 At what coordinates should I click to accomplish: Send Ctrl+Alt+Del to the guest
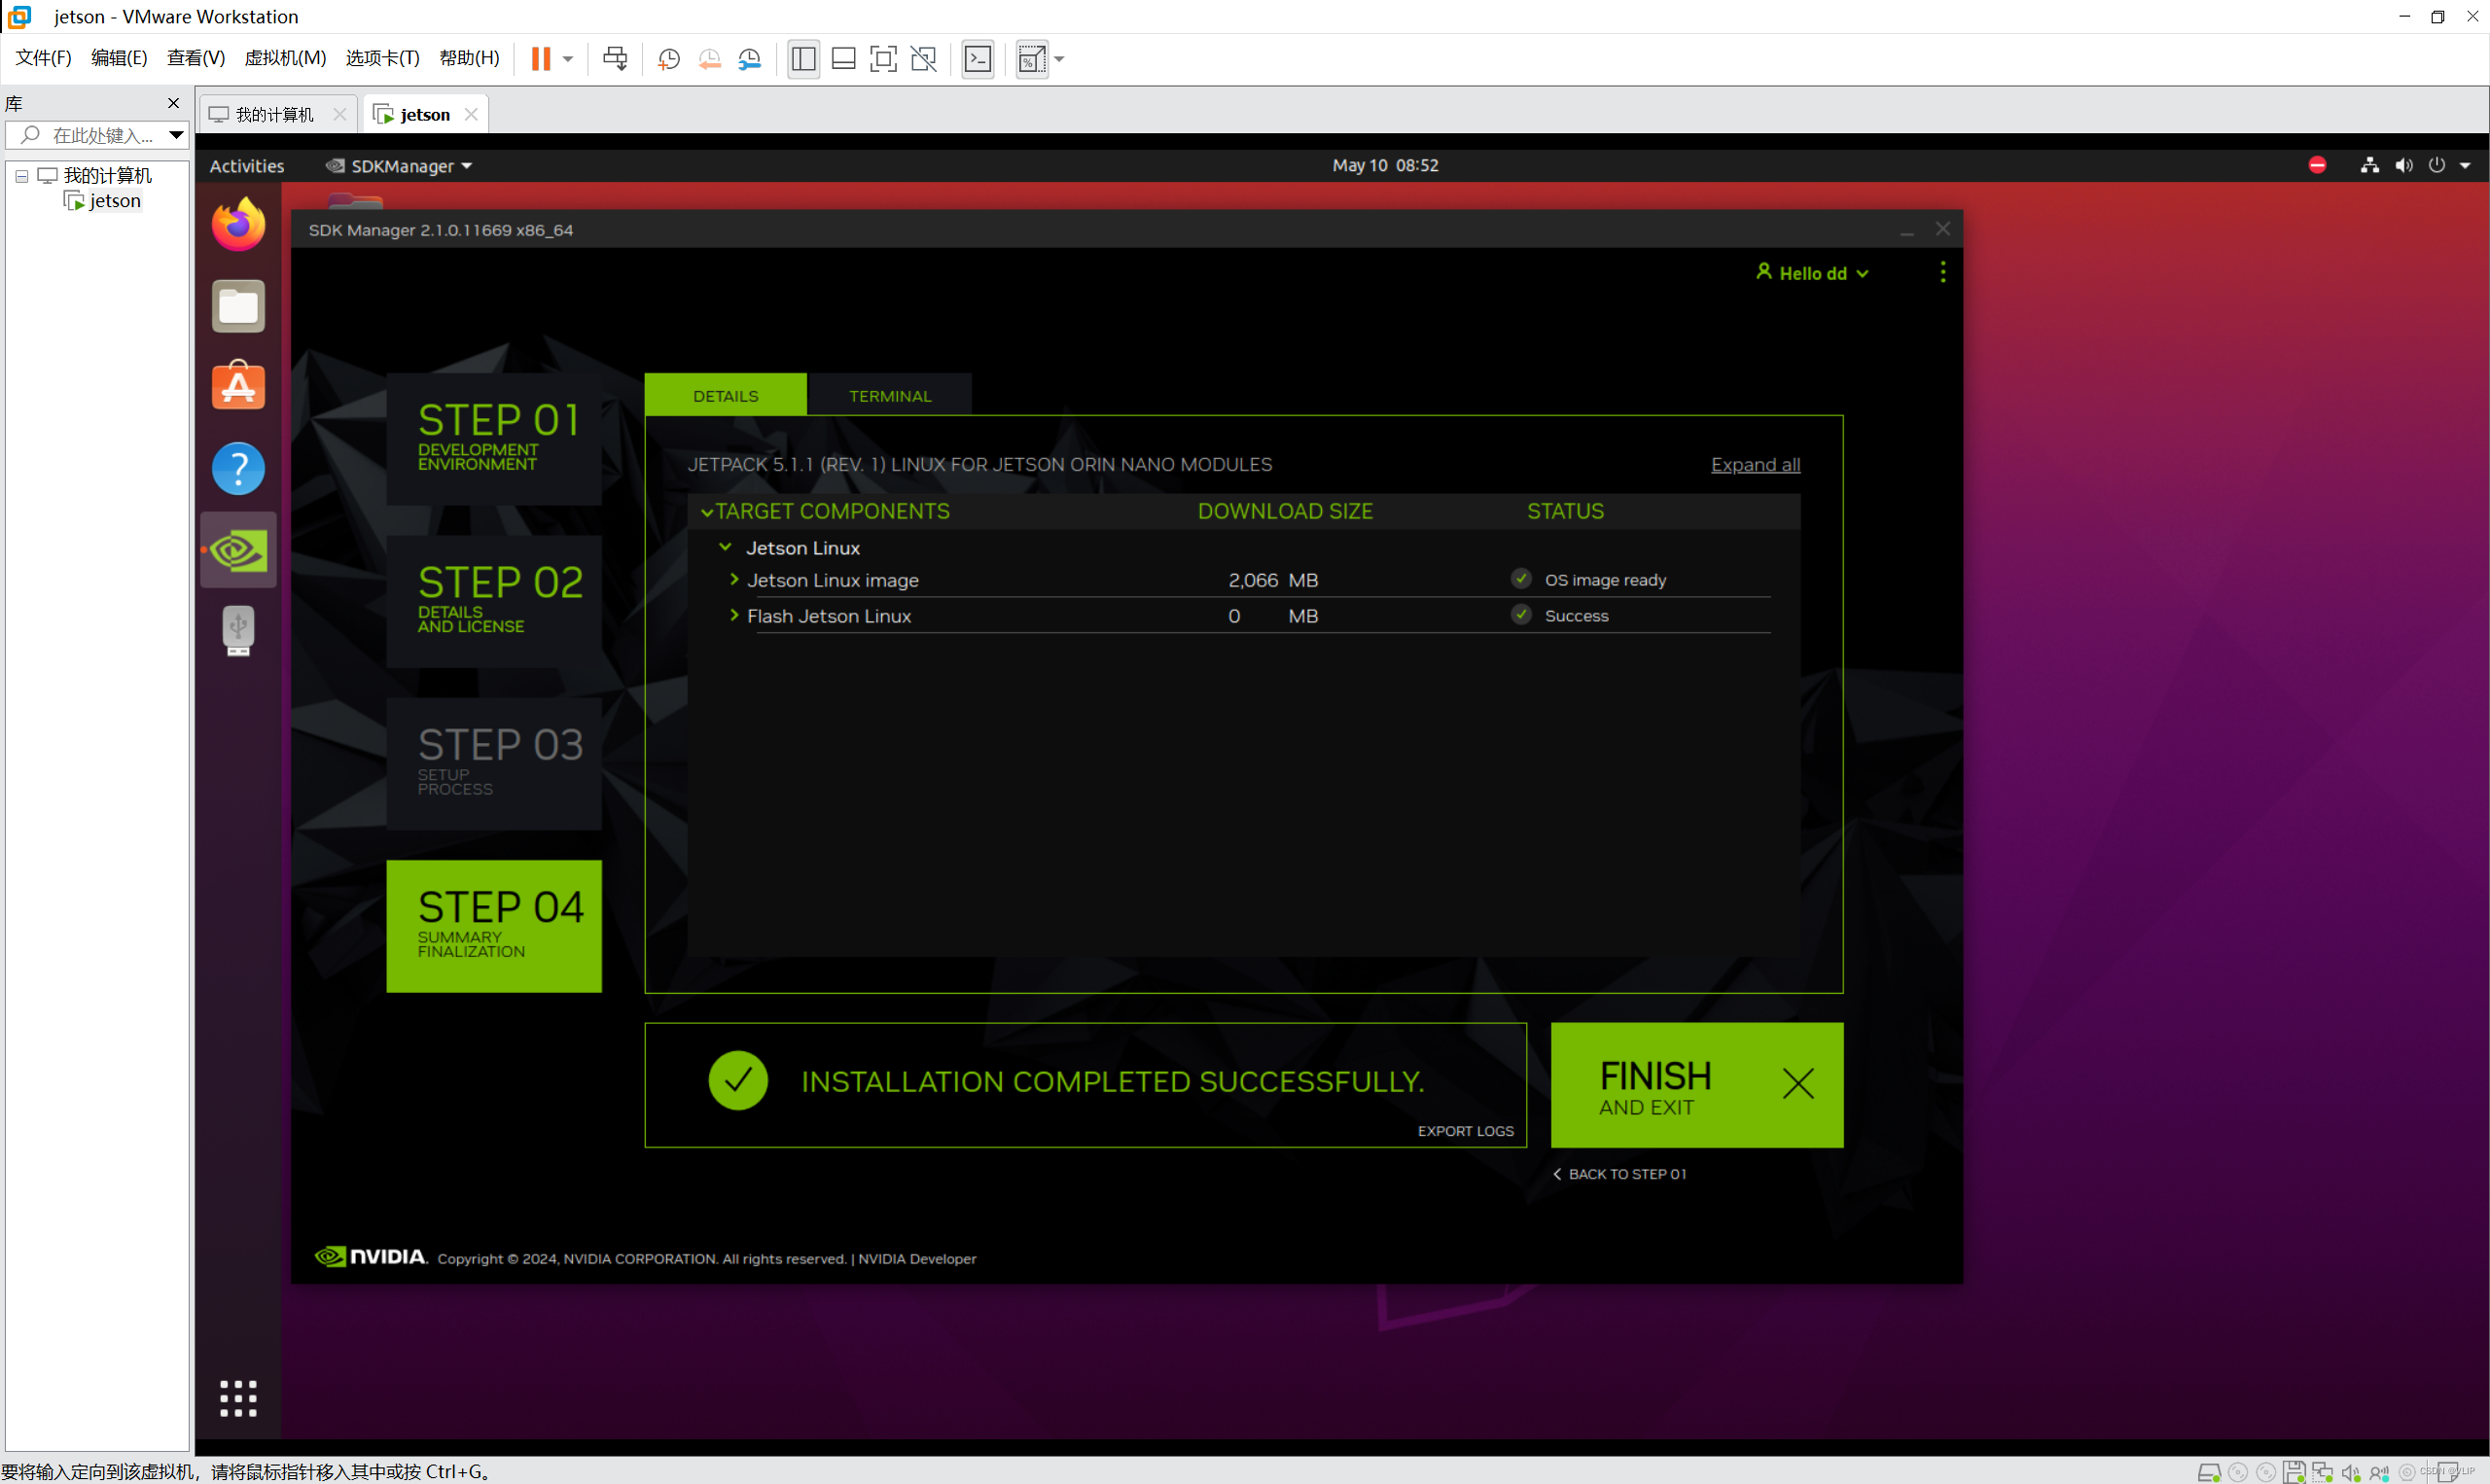[x=615, y=59]
